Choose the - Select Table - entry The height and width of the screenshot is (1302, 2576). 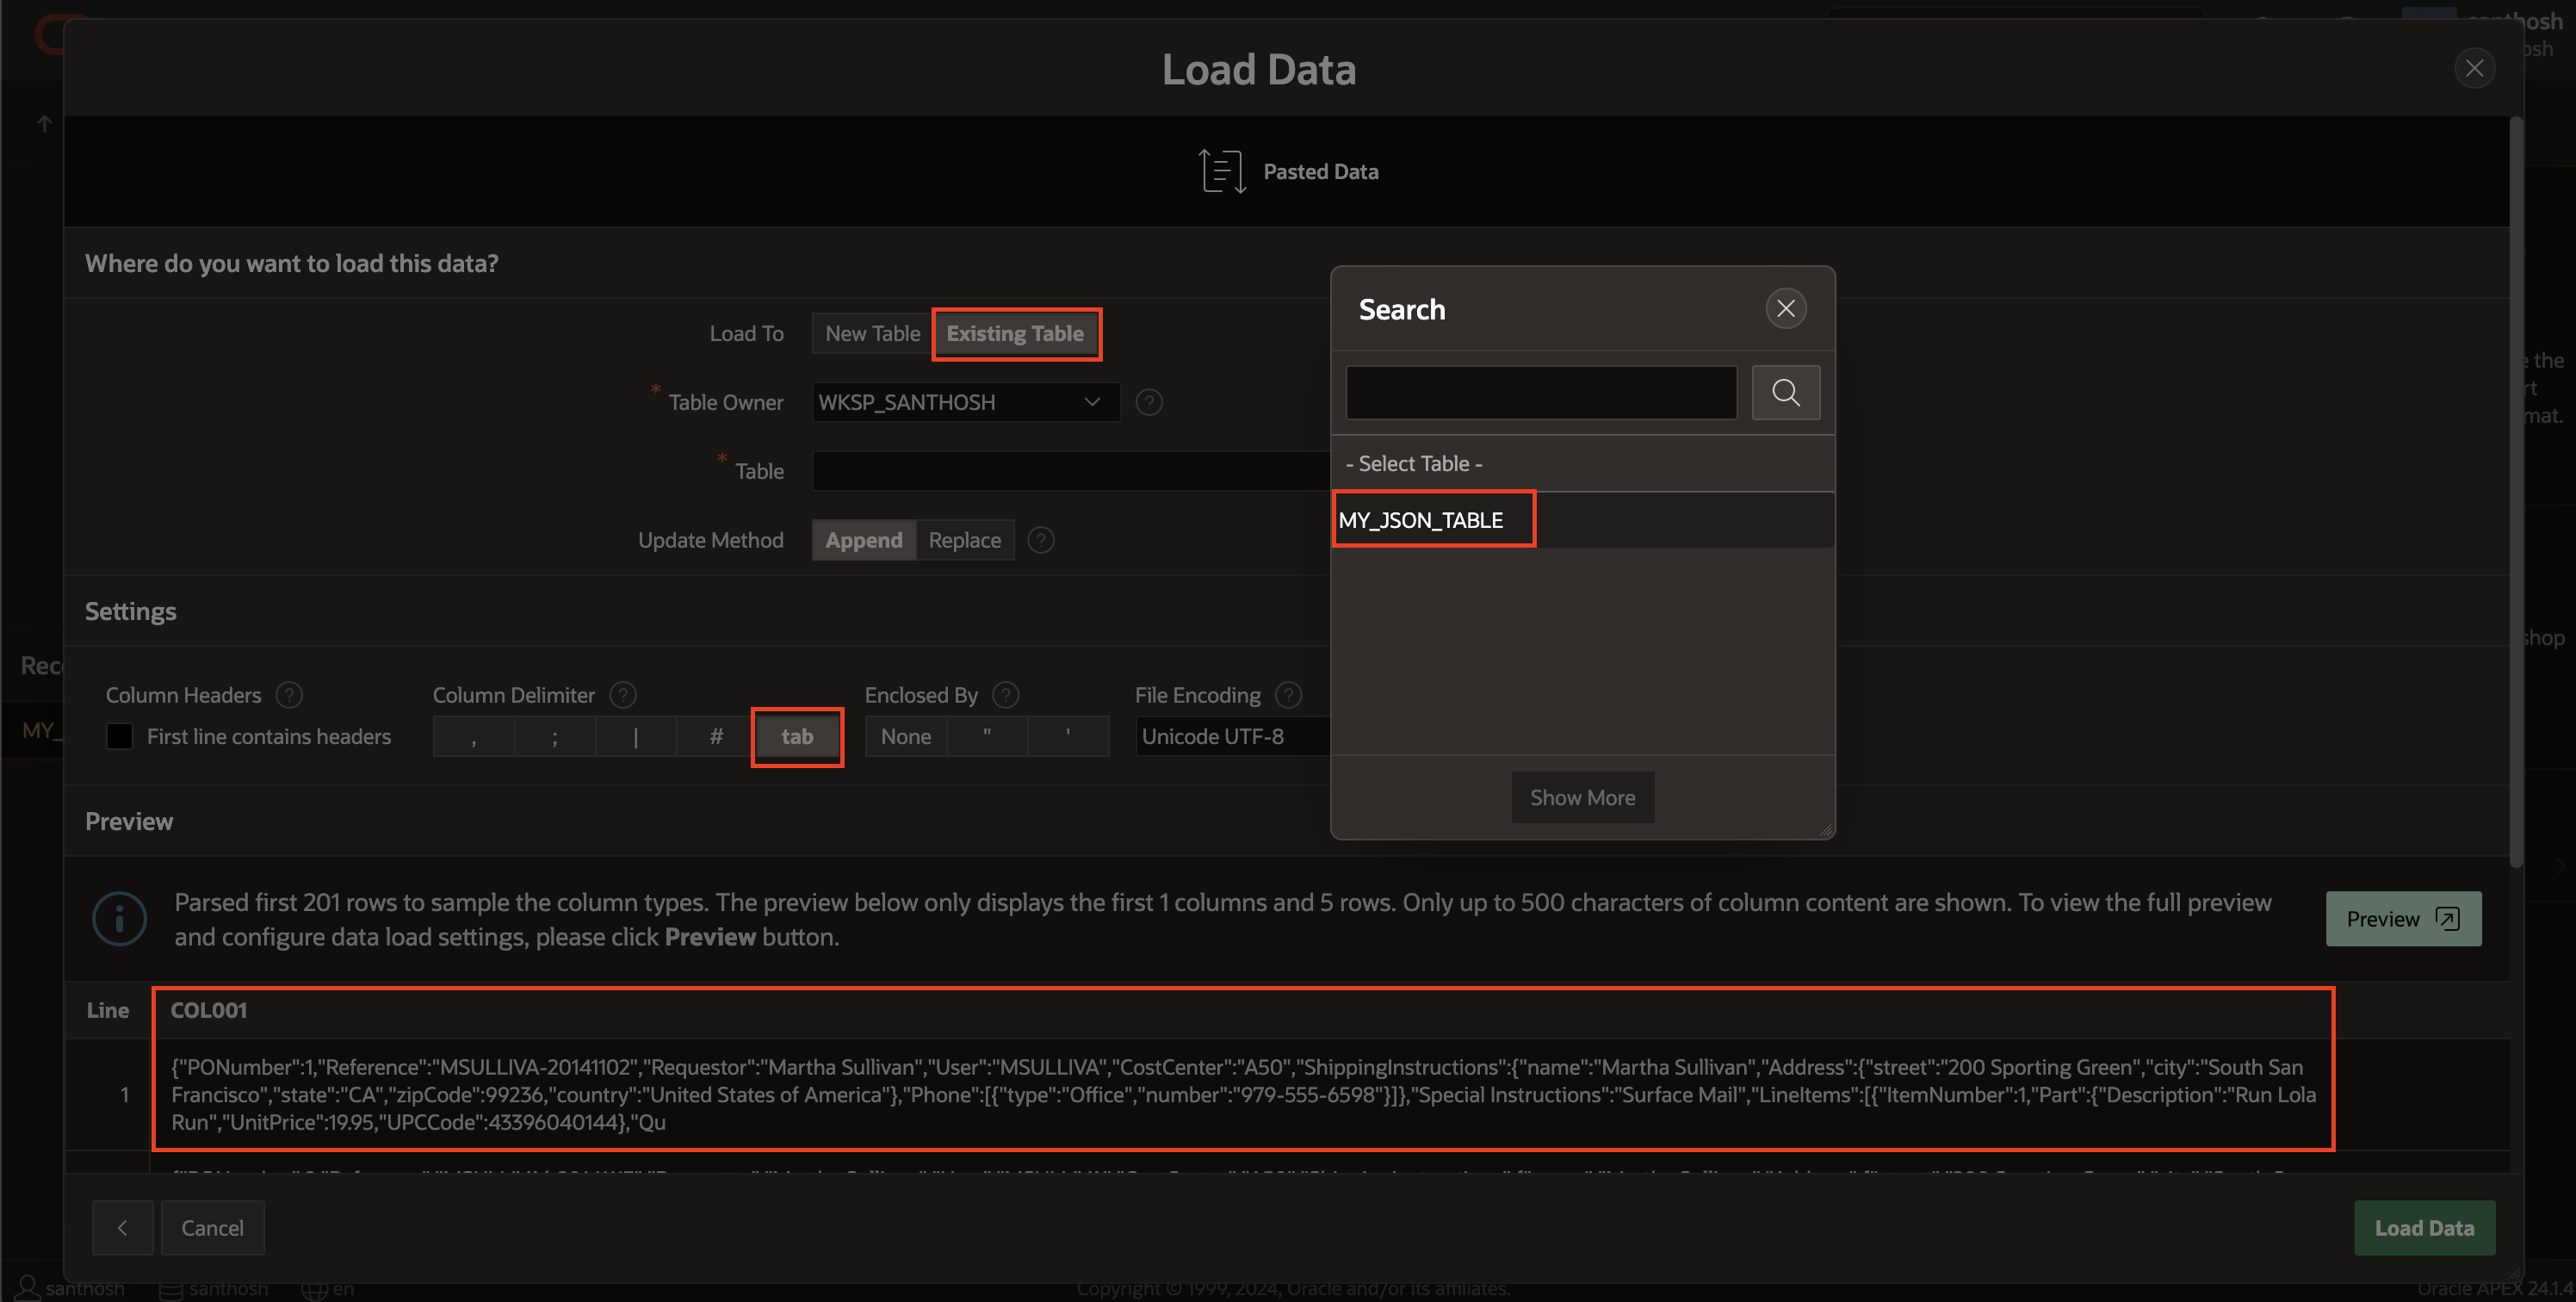[1414, 464]
